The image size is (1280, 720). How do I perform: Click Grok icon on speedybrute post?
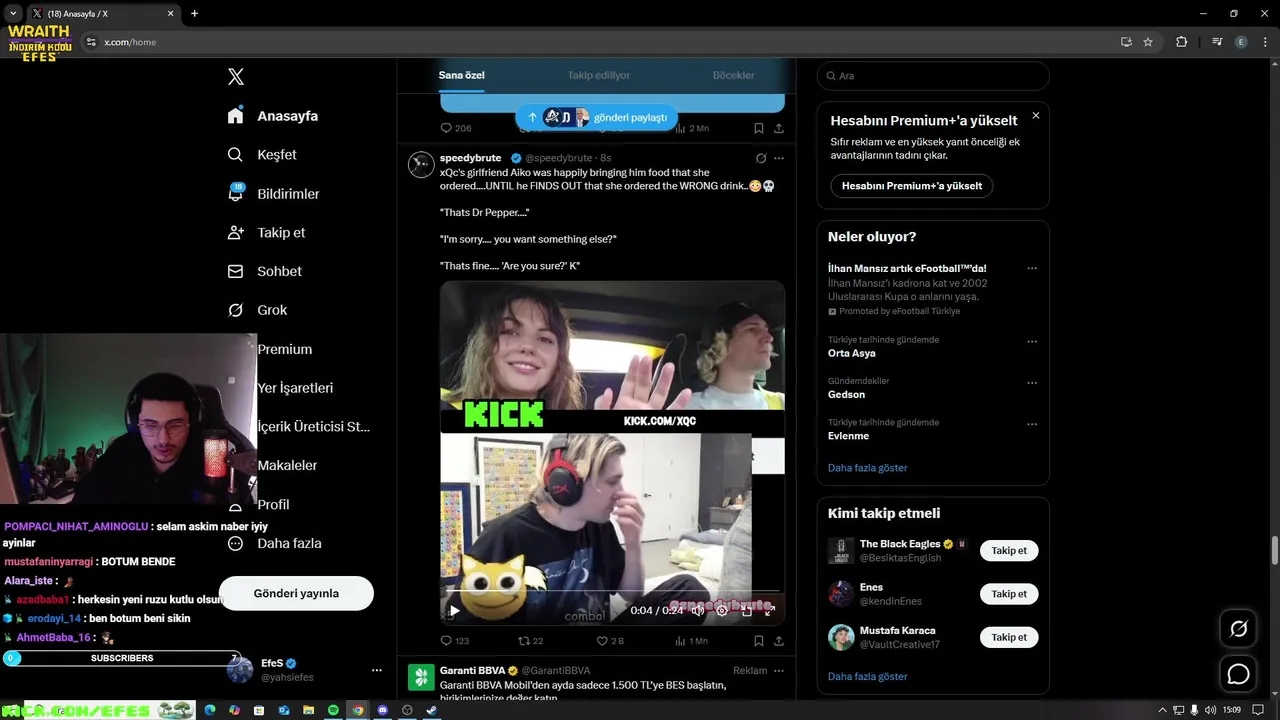point(761,158)
